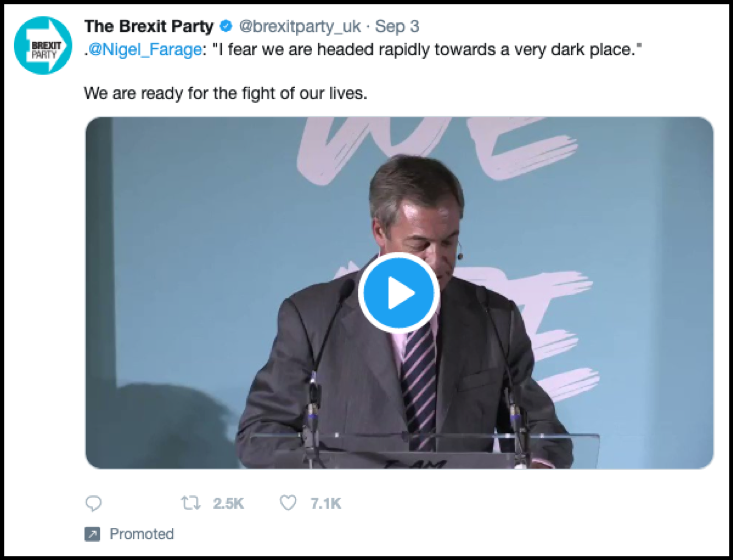733x560 pixels.
Task: Click the Promoted label
Action: (x=141, y=534)
